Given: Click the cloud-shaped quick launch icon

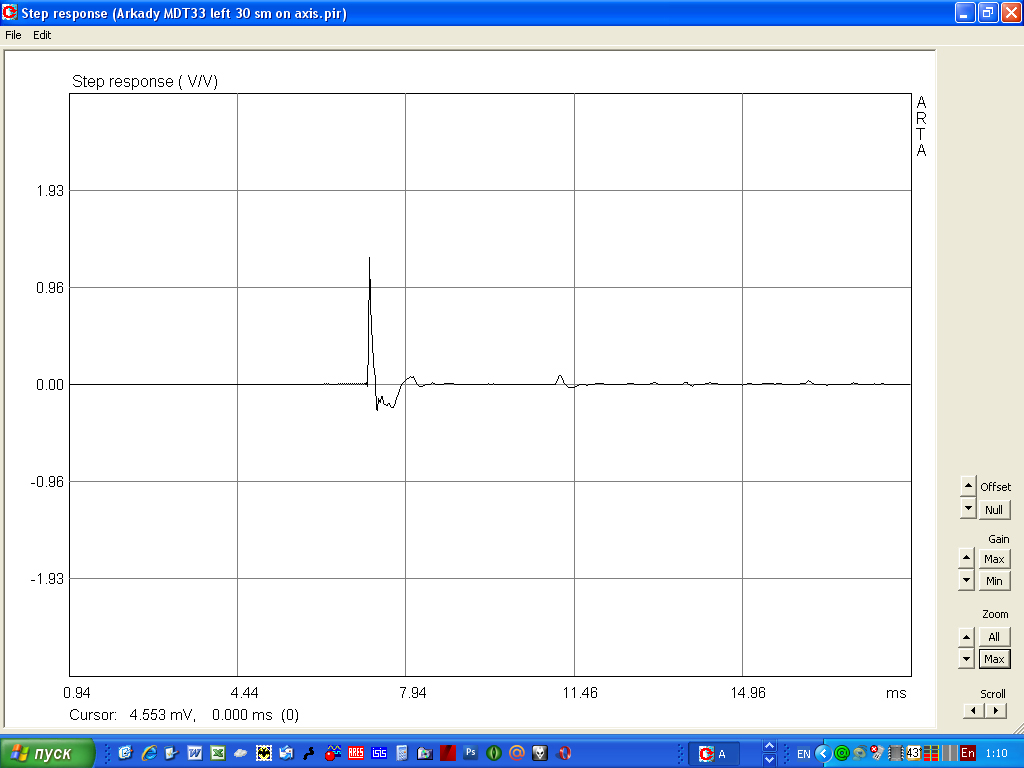Looking at the screenshot, I should 240,754.
